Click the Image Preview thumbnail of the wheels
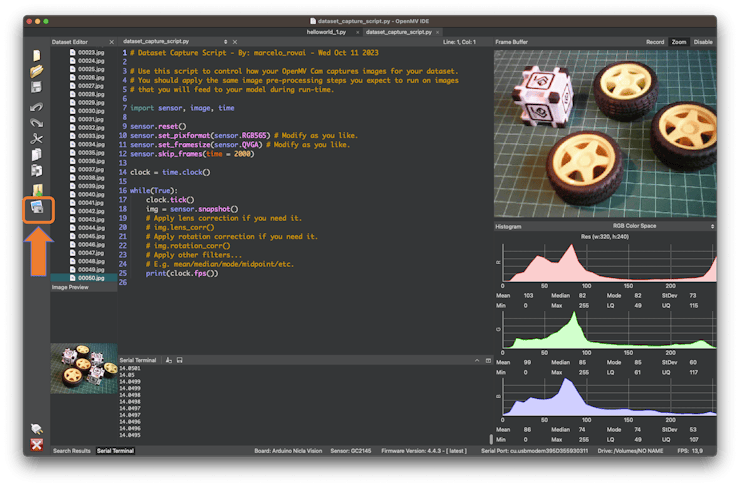The width and height of the screenshot is (740, 487). [x=82, y=368]
